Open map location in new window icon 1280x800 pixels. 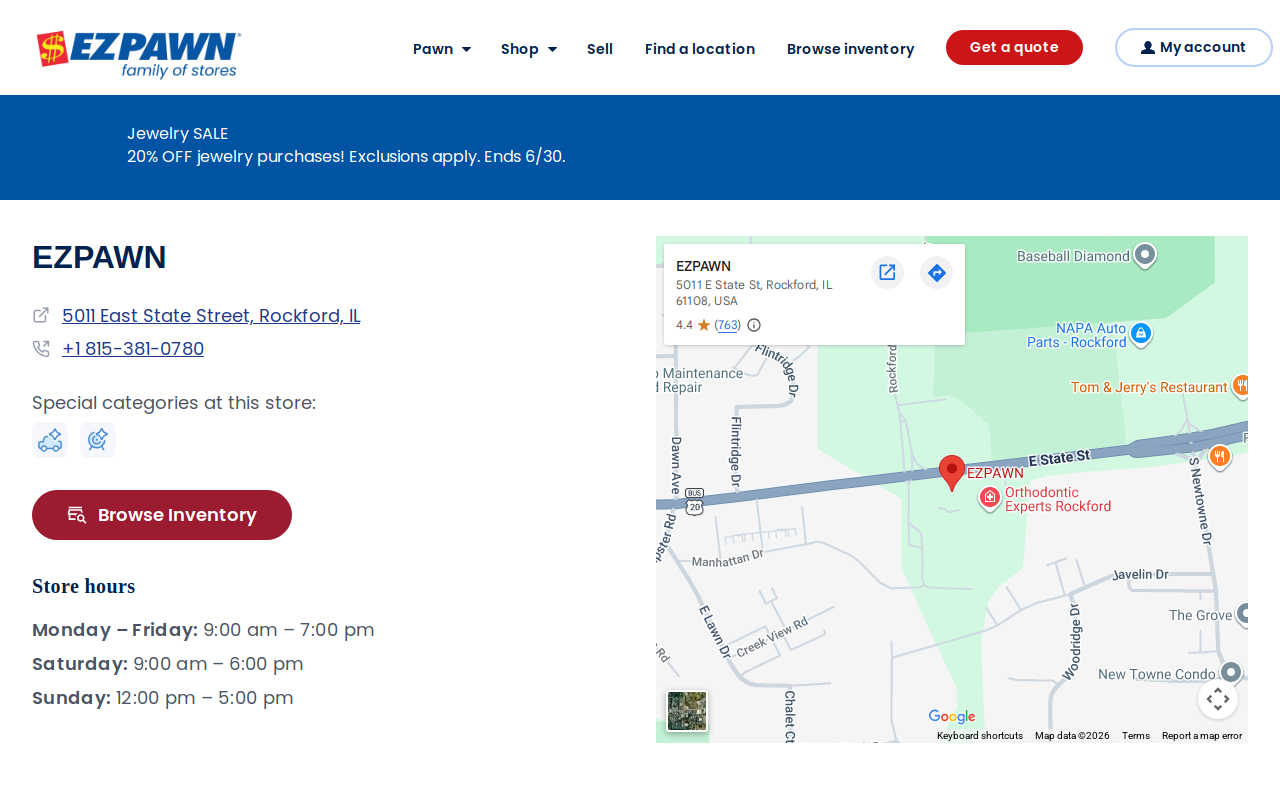[887, 272]
